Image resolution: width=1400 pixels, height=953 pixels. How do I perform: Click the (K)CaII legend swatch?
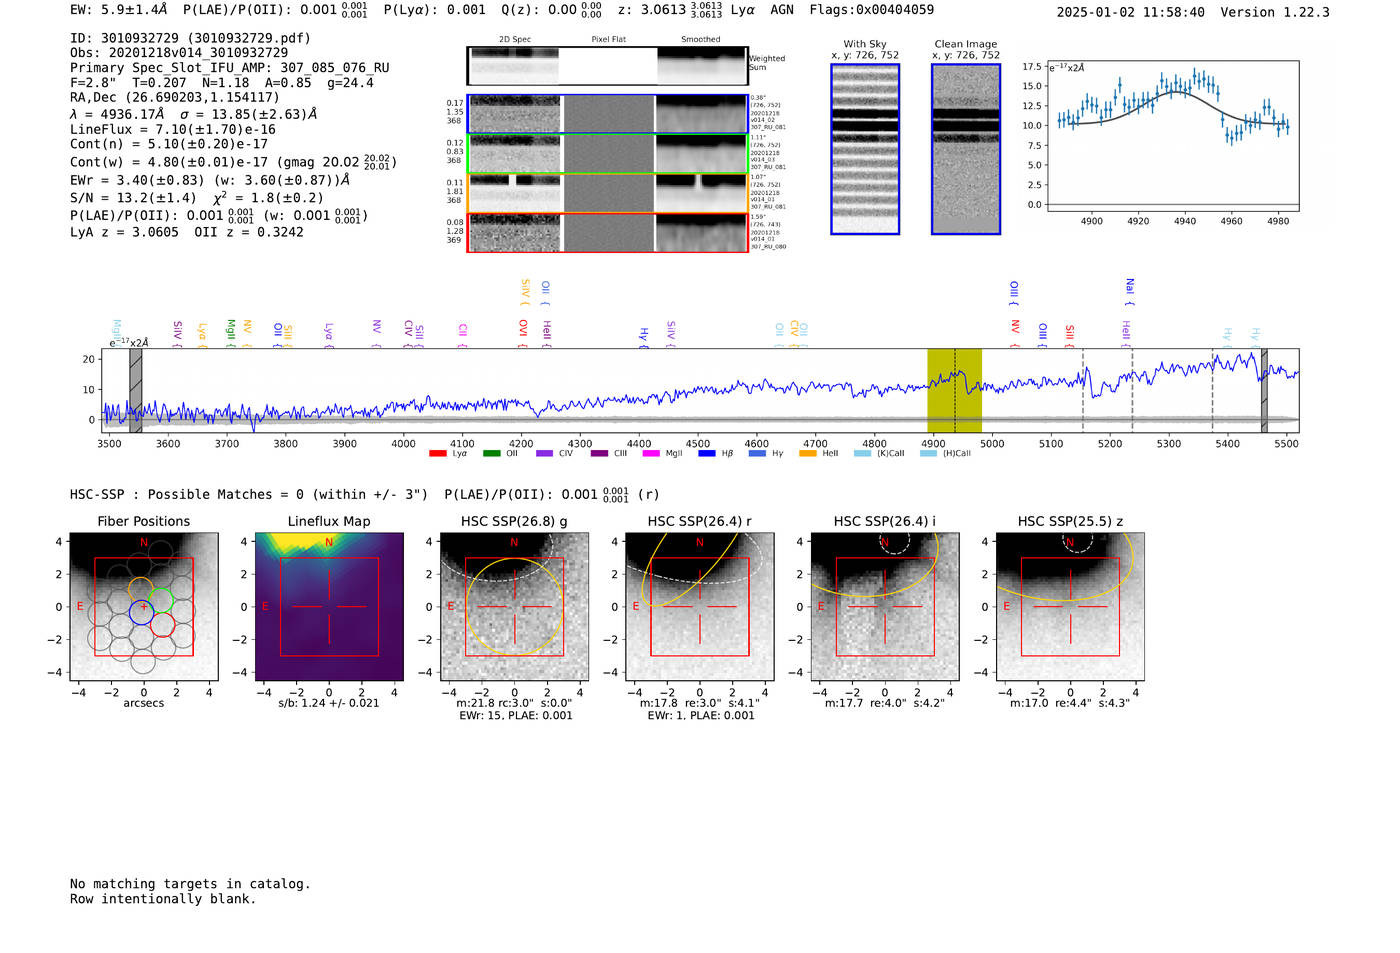coord(862,453)
